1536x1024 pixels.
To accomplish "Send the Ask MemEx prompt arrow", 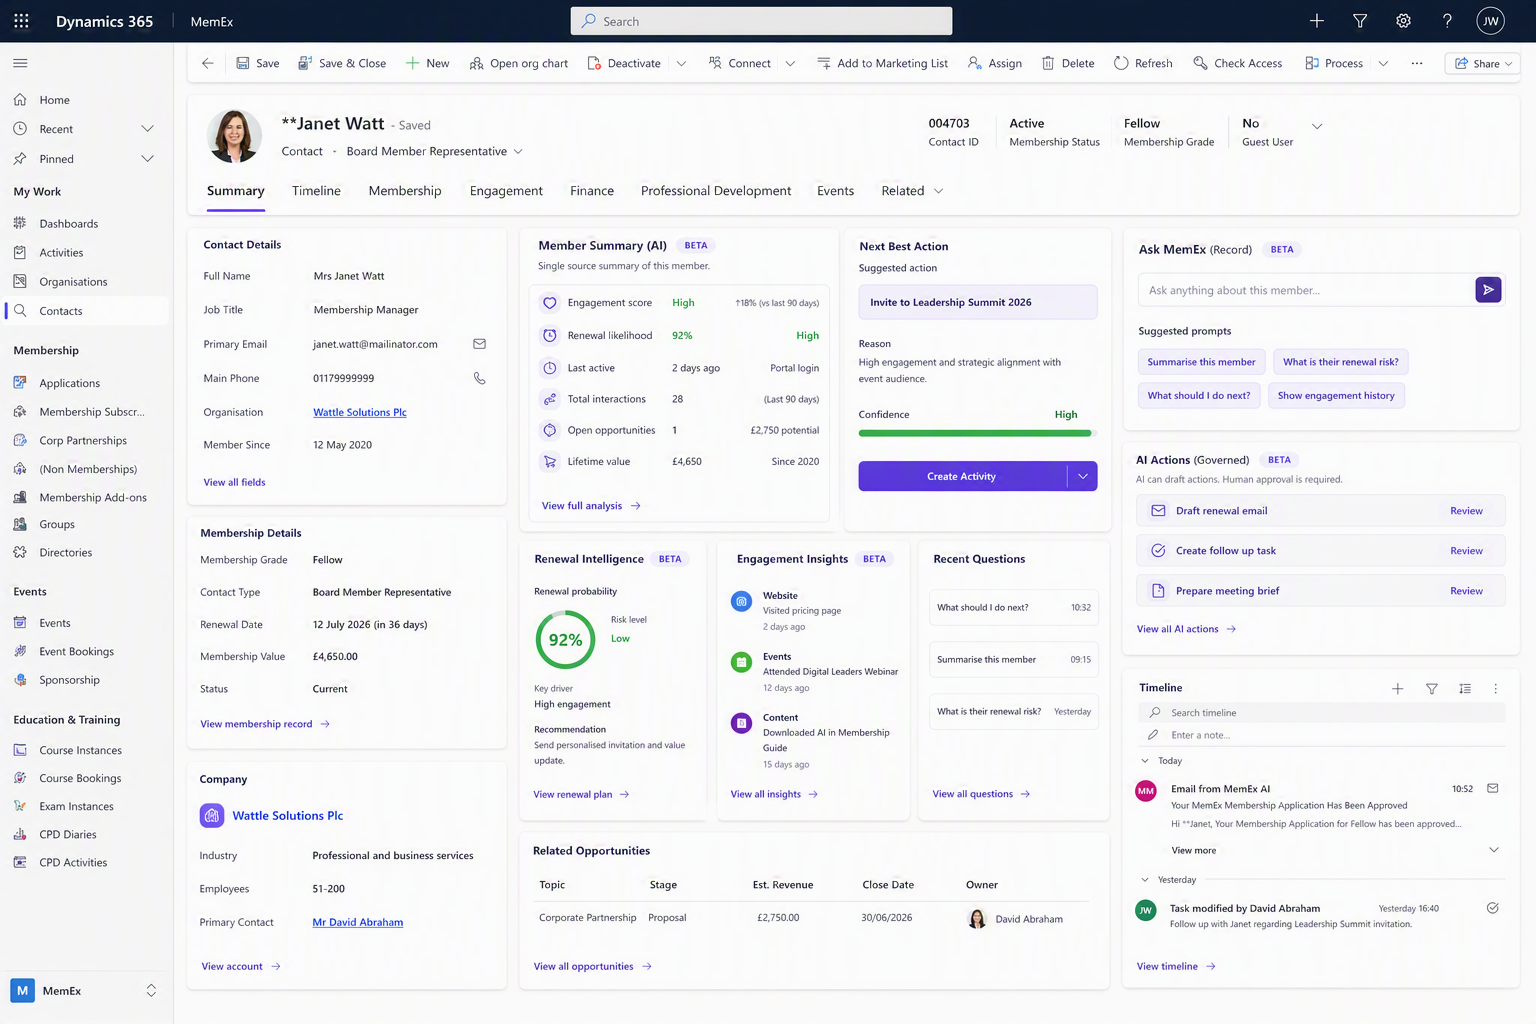I will point(1488,290).
